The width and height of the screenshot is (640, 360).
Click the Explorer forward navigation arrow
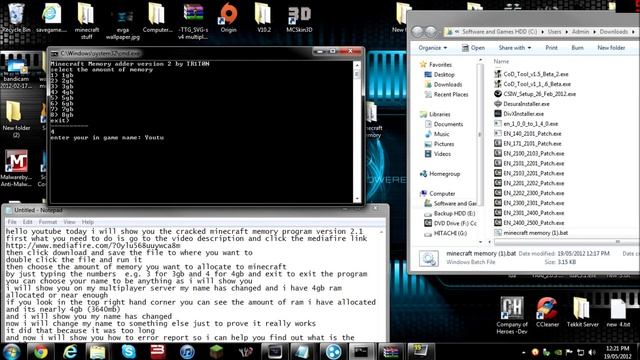(431, 31)
